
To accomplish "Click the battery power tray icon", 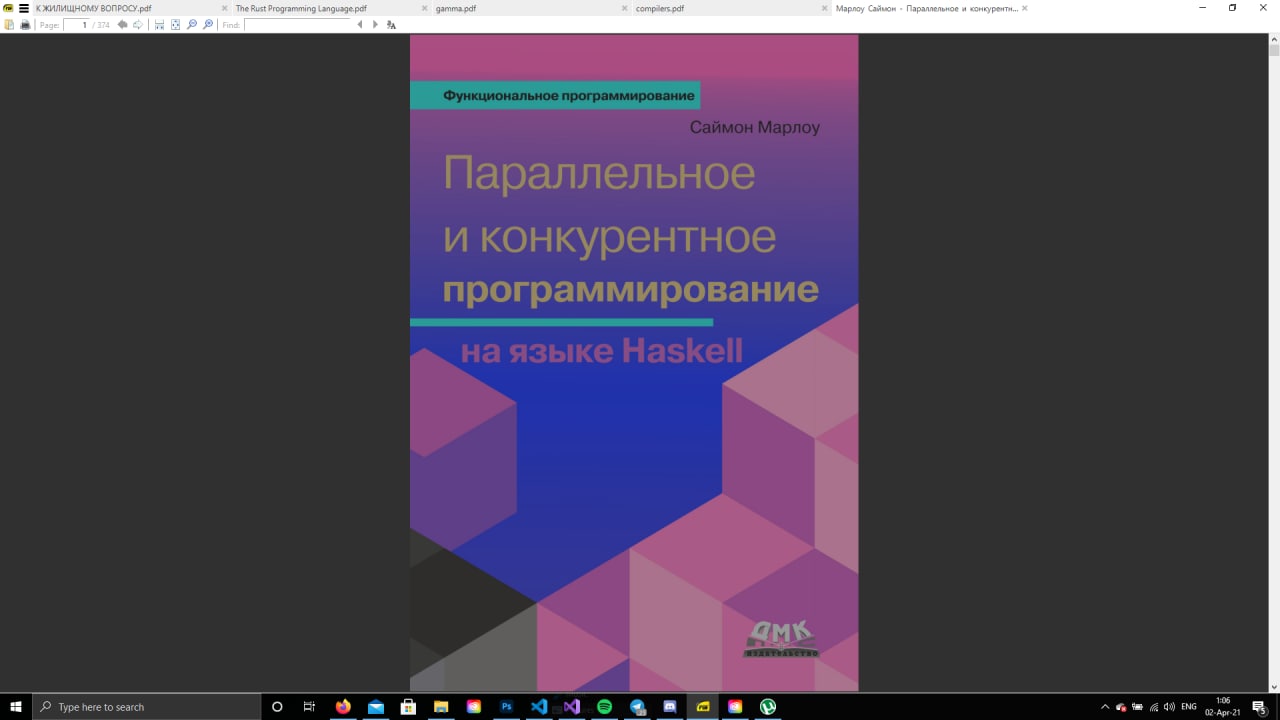I will [1137, 707].
